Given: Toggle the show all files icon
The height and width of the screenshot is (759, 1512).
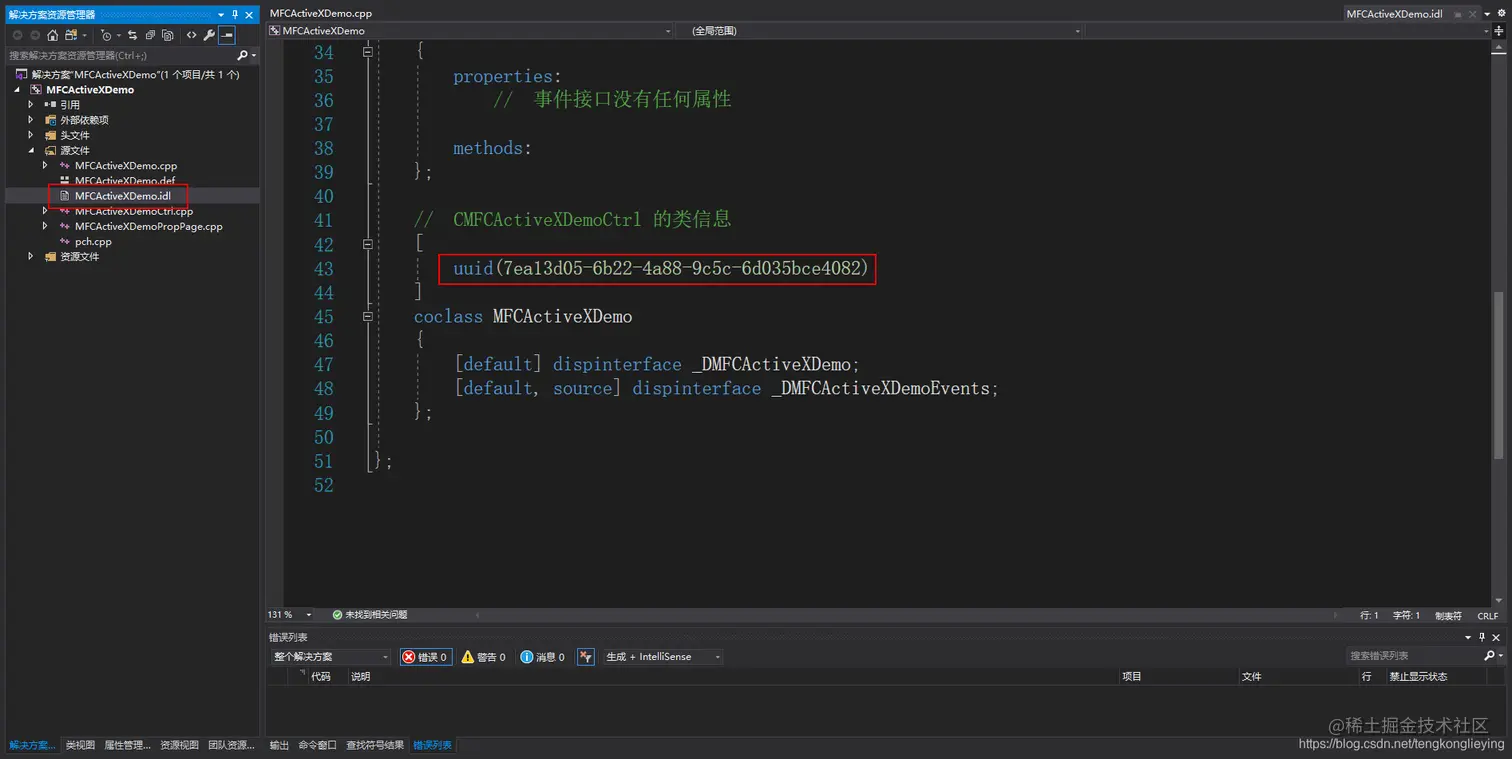Looking at the screenshot, I should pyautogui.click(x=168, y=35).
